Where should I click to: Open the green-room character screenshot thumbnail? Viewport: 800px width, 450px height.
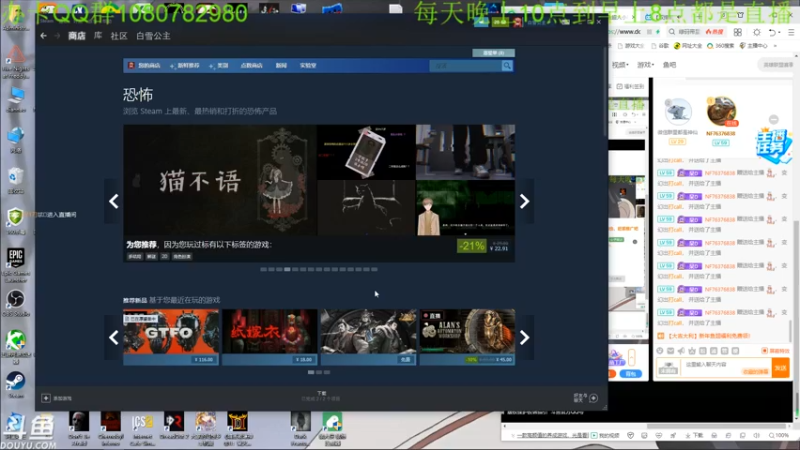pyautogui.click(x=465, y=208)
